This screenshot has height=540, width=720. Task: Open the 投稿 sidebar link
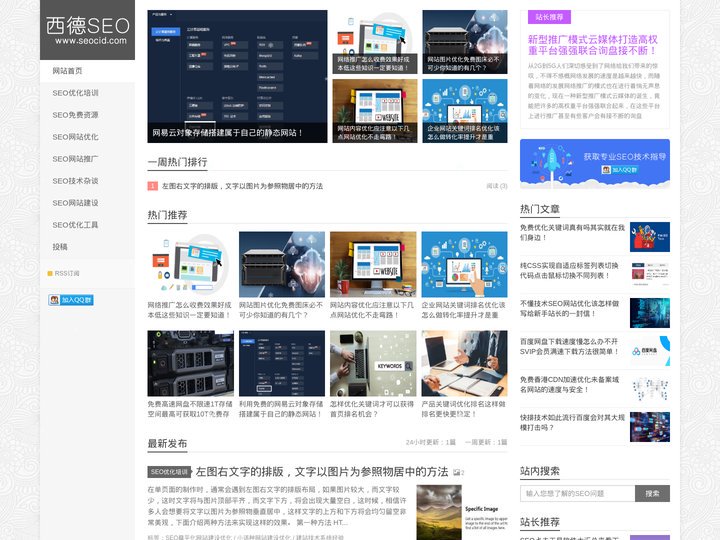(60, 247)
